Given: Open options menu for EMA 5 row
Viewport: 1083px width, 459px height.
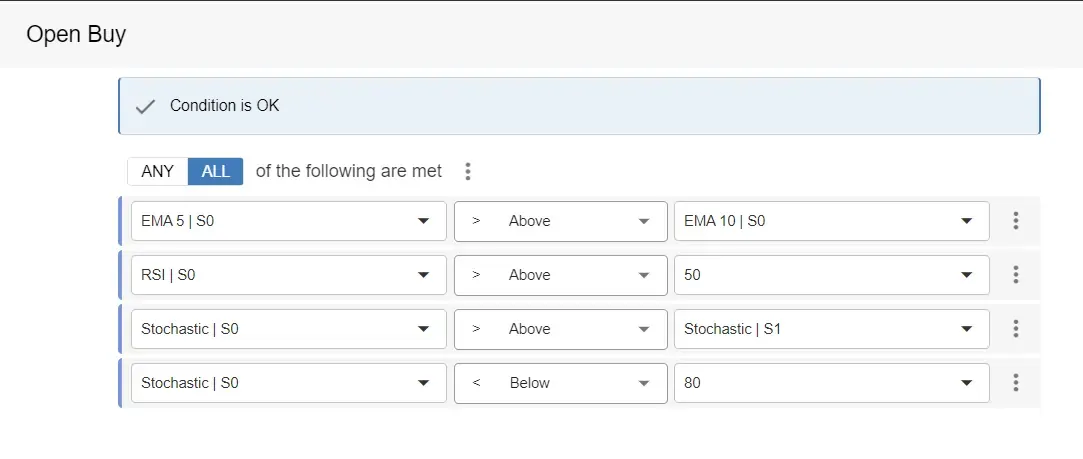Looking at the screenshot, I should (x=1015, y=221).
